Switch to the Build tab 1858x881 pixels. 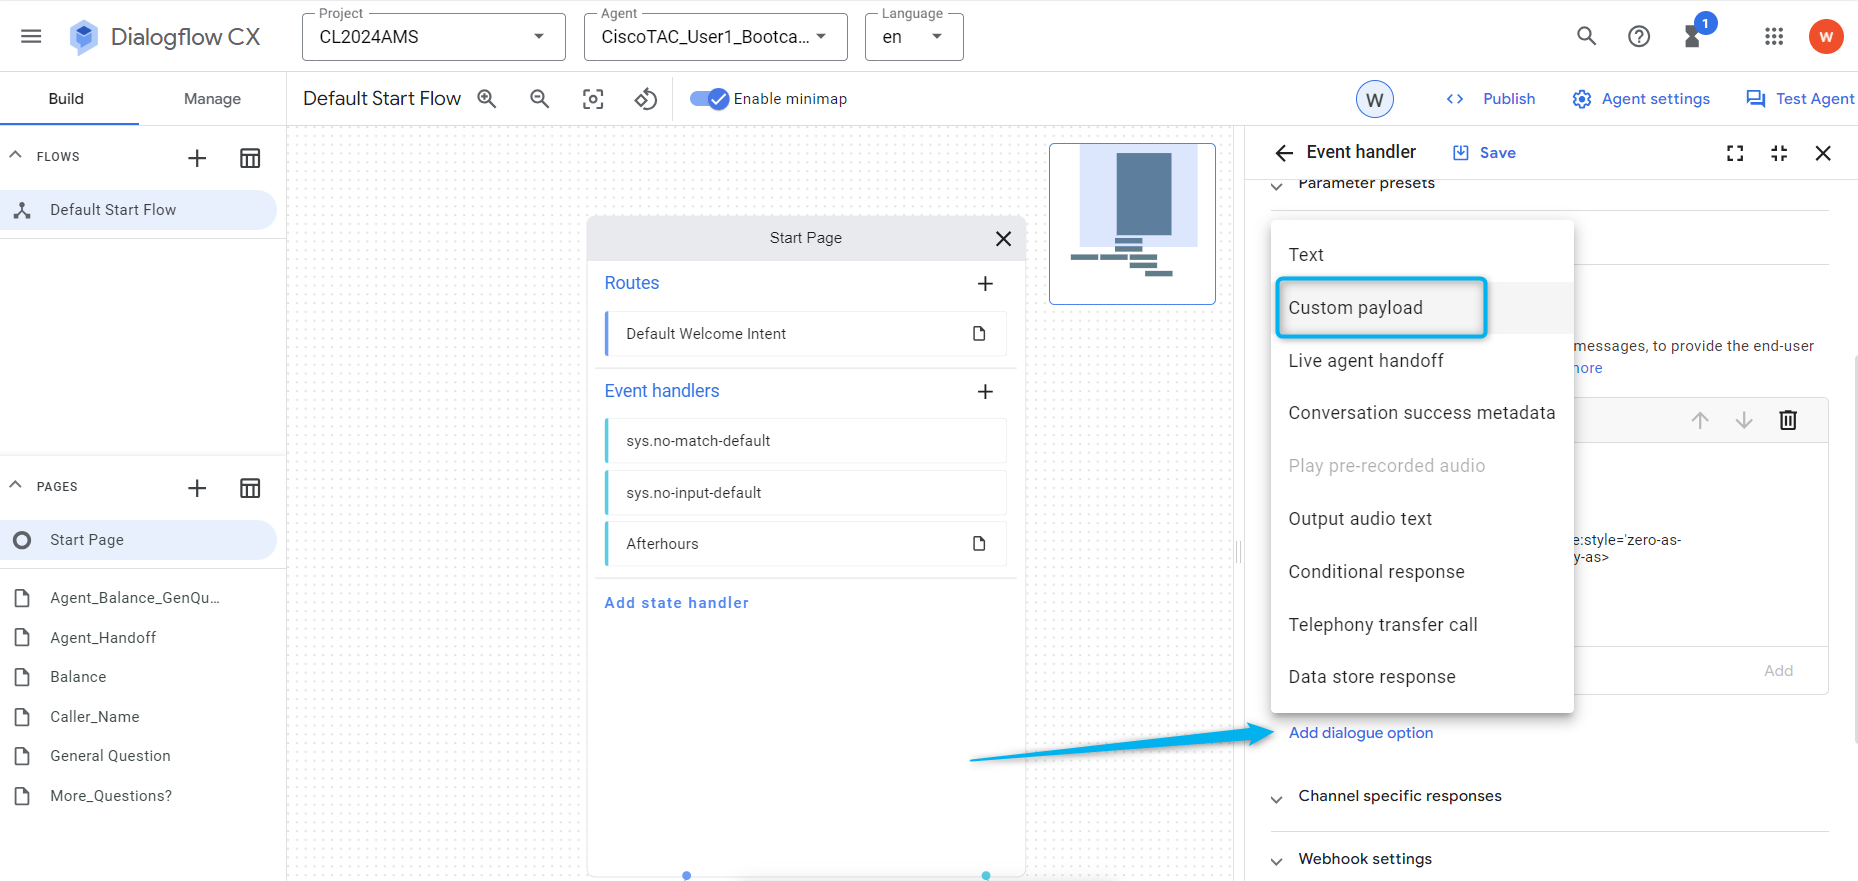coord(66,99)
